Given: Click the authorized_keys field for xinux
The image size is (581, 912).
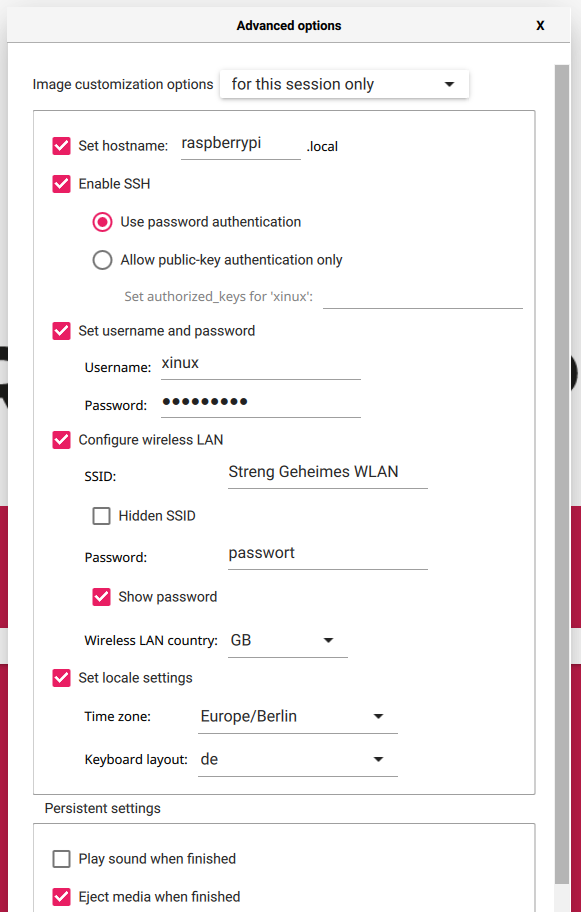Looking at the screenshot, I should 422,296.
